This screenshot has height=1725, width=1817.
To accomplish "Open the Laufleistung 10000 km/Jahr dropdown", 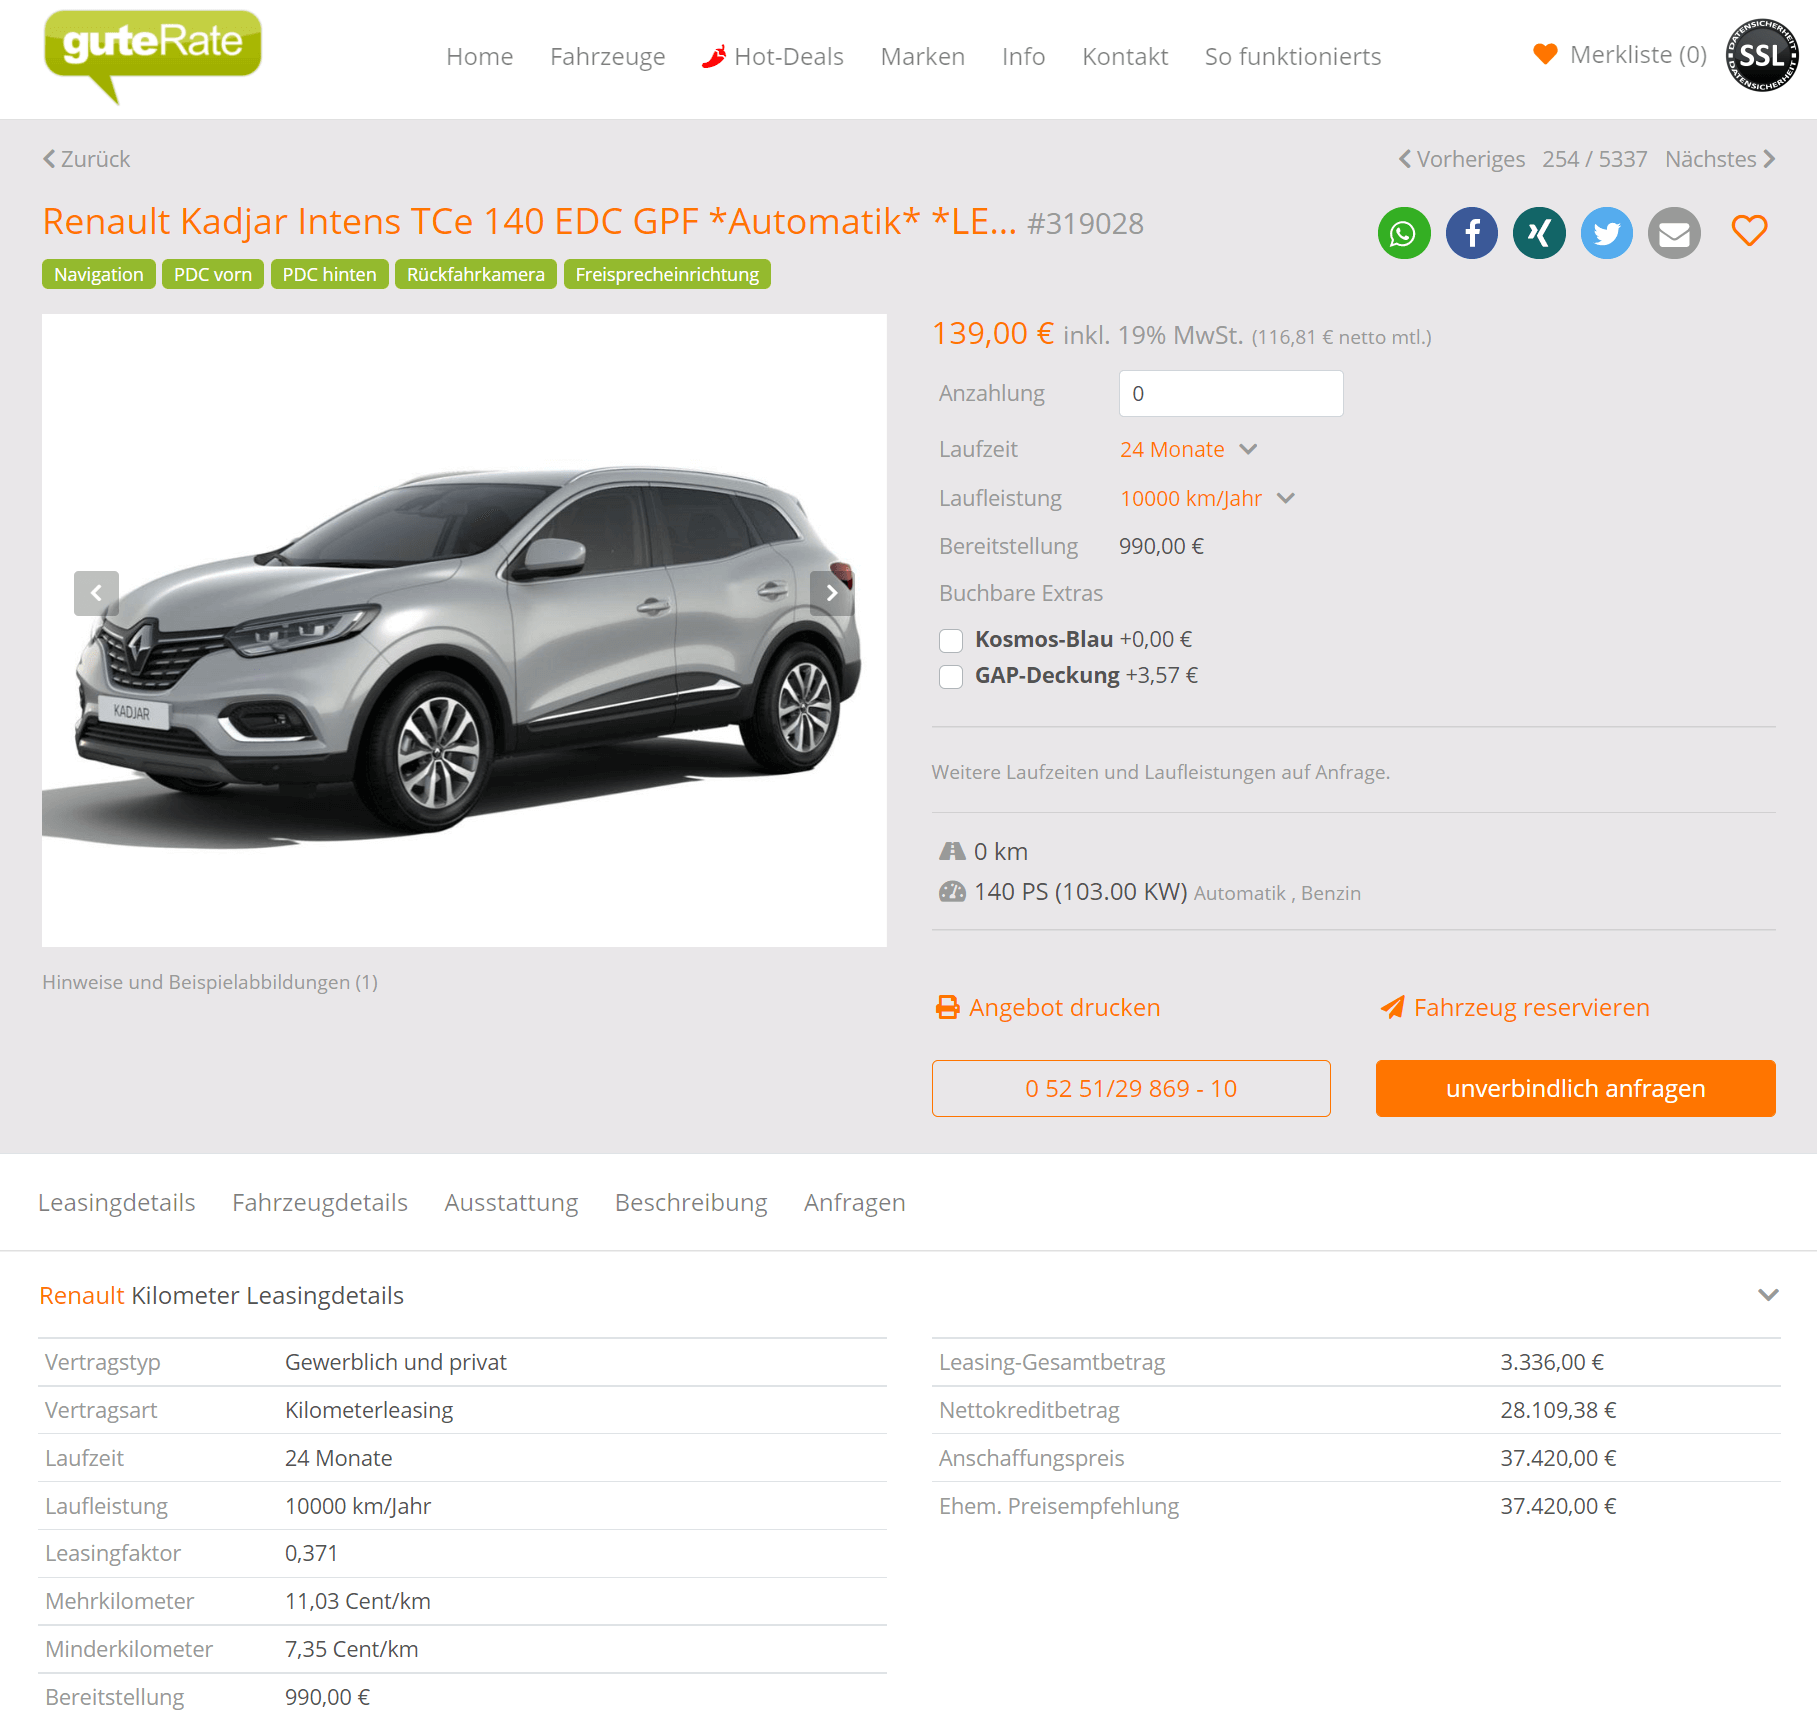I will [1207, 498].
